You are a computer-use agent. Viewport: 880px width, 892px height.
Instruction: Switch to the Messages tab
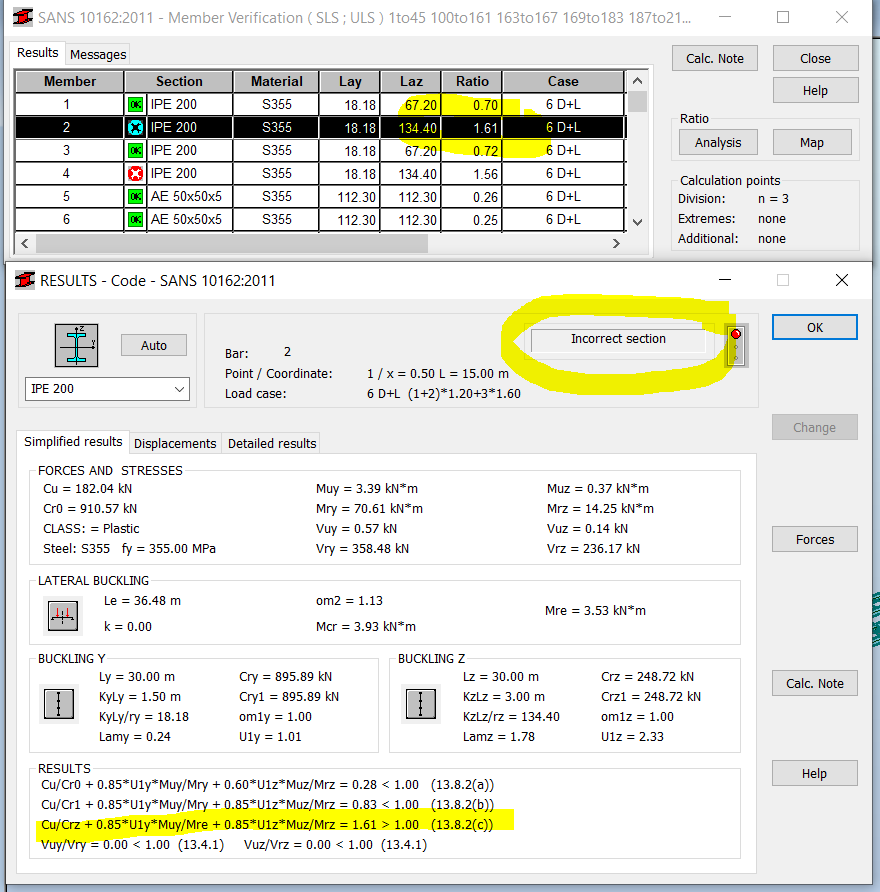pos(97,54)
